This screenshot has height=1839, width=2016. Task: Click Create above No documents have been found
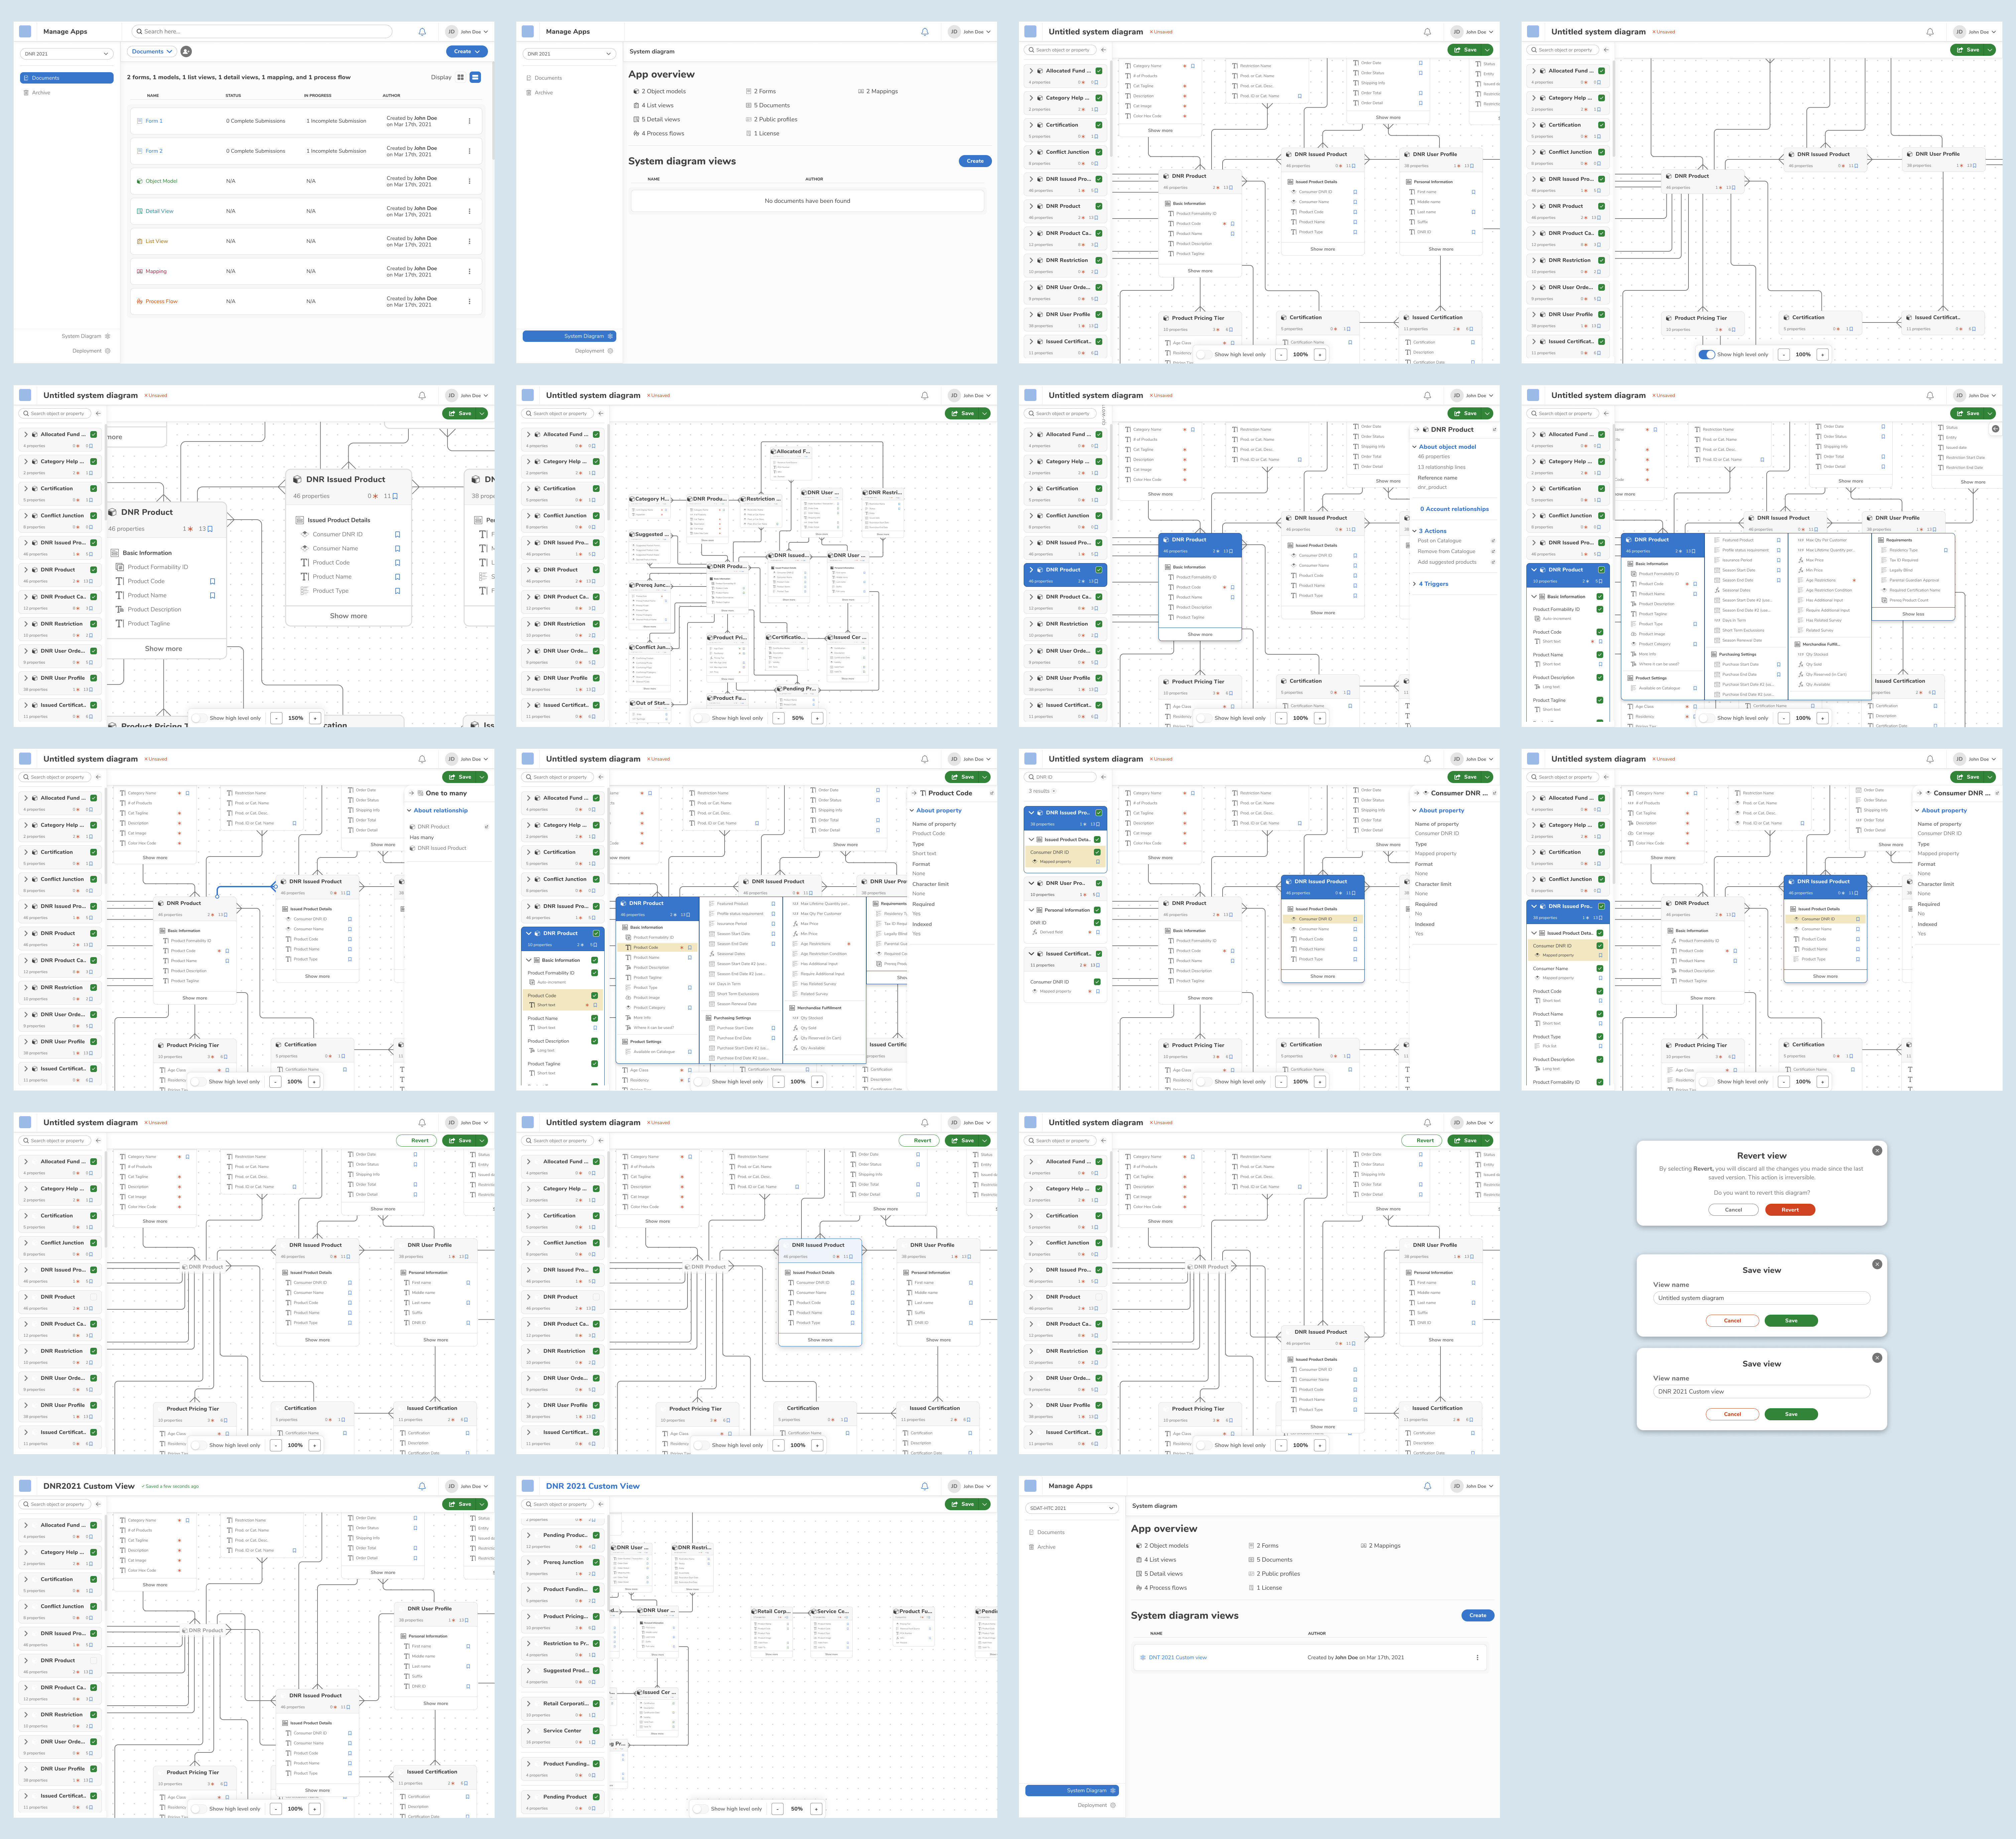pyautogui.click(x=975, y=161)
